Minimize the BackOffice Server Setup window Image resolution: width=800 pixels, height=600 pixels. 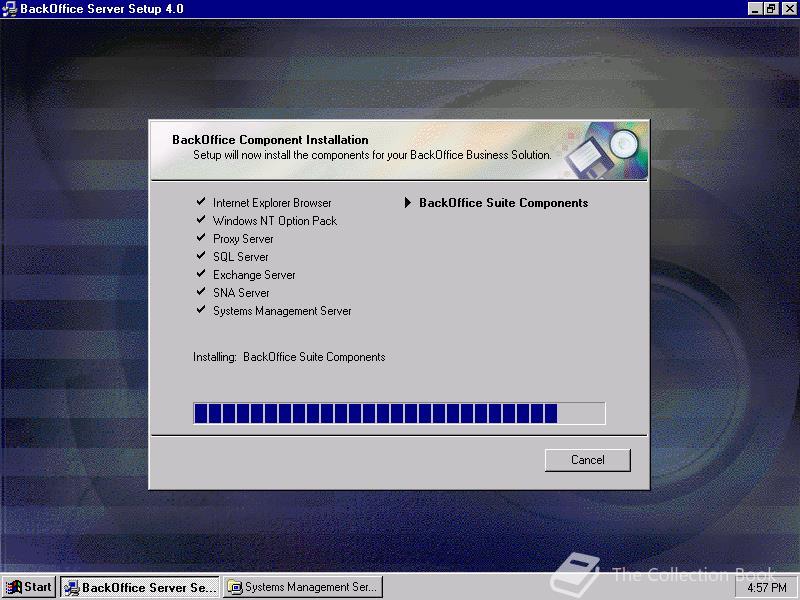point(755,9)
